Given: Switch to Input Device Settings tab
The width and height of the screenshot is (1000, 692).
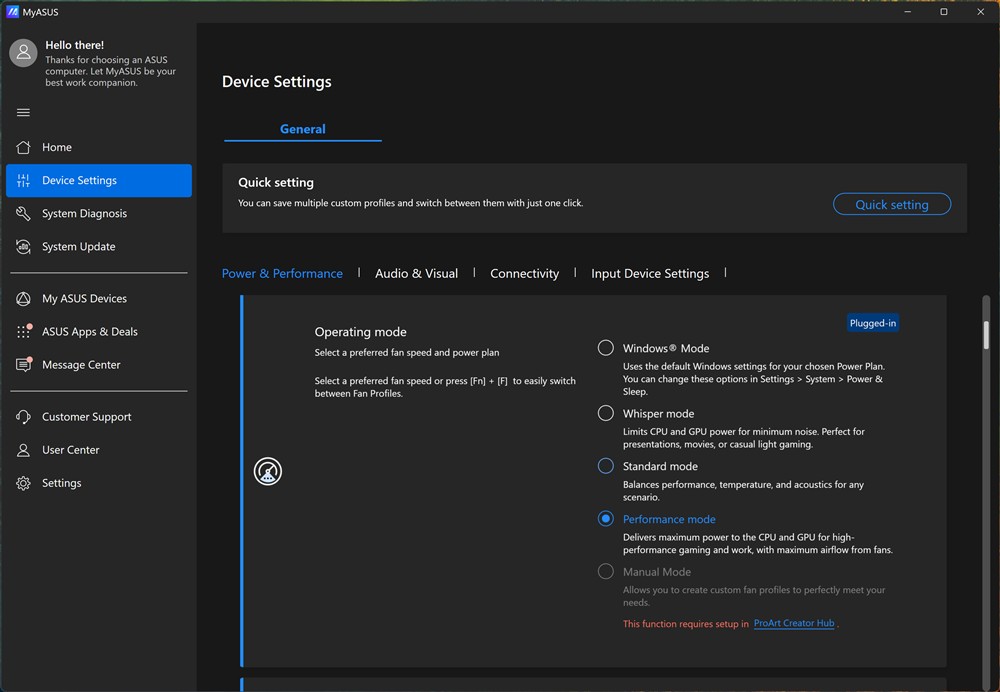Looking at the screenshot, I should [650, 273].
